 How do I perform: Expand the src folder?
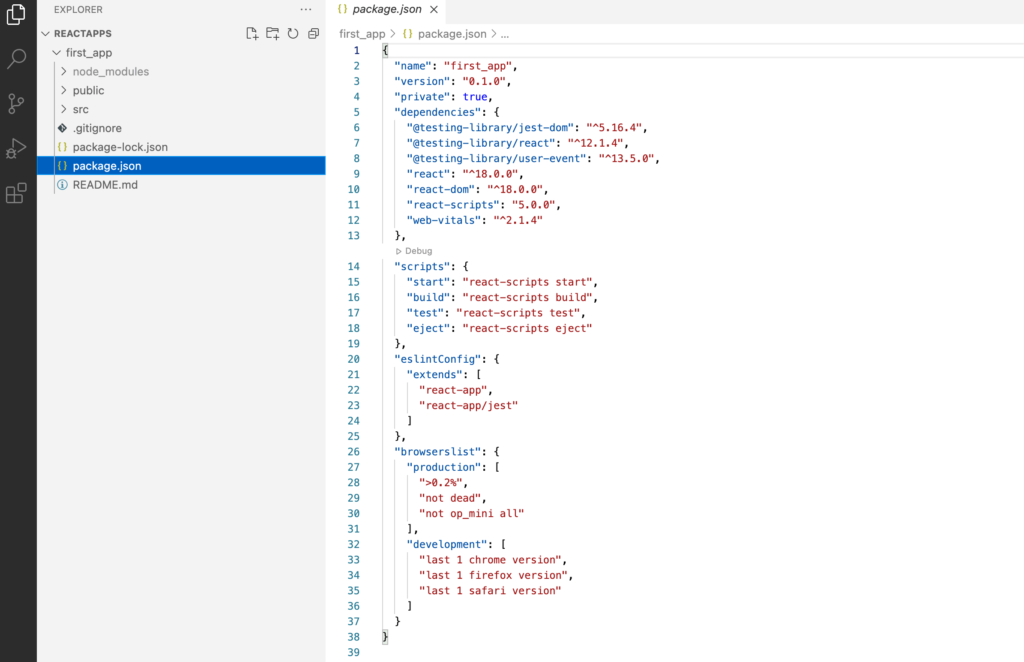[x=80, y=109]
